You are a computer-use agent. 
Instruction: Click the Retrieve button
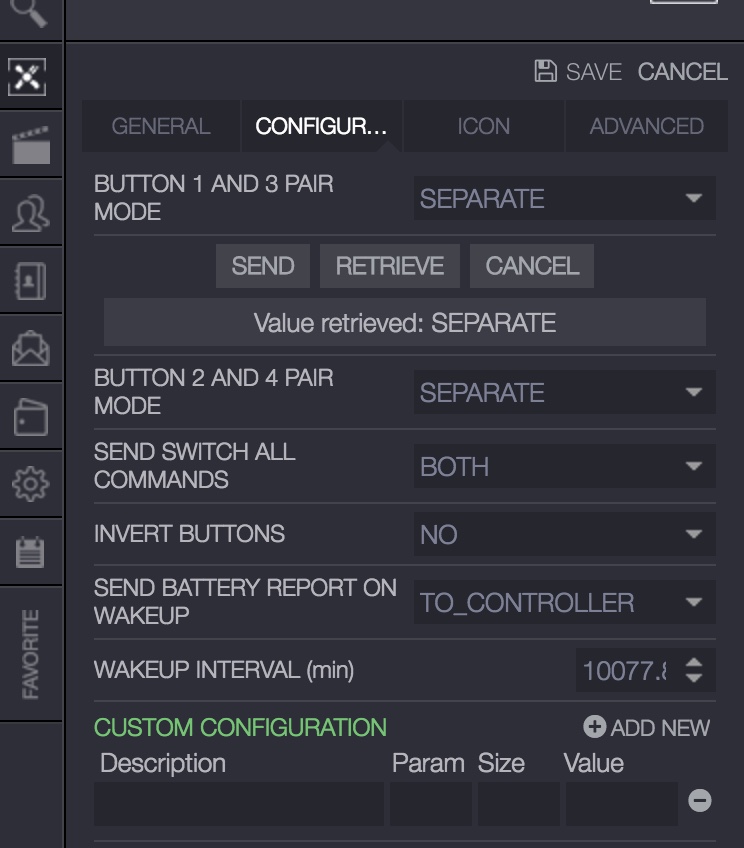[x=389, y=266]
